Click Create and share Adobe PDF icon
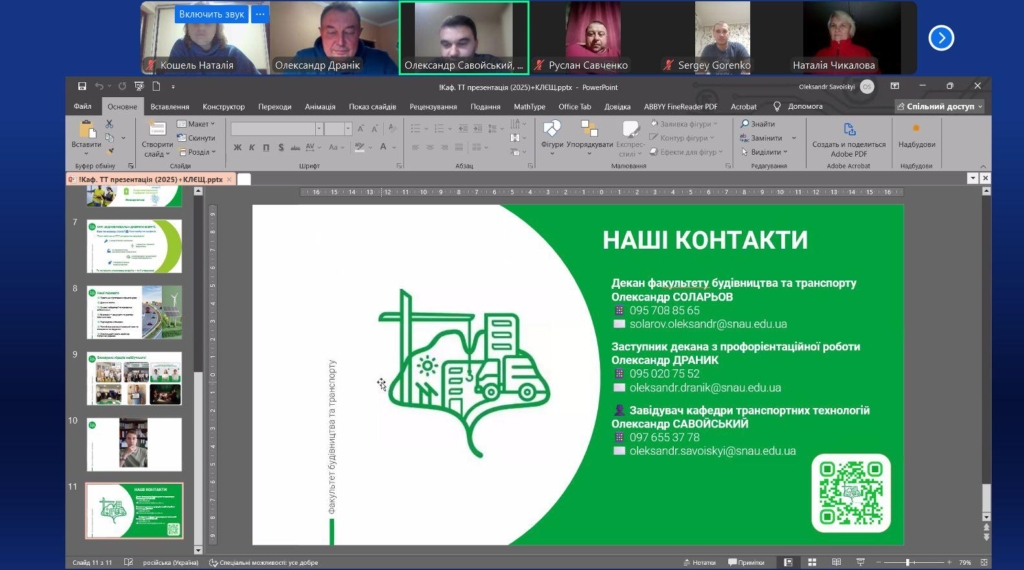The image size is (1024, 570). [848, 131]
